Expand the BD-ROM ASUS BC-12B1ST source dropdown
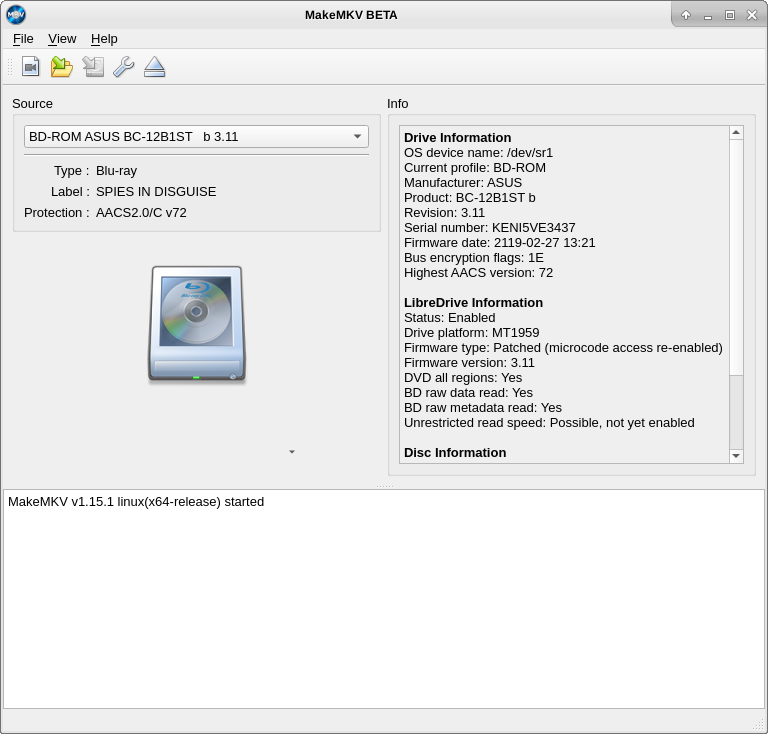Screen dimensions: 768x734 tap(196, 137)
